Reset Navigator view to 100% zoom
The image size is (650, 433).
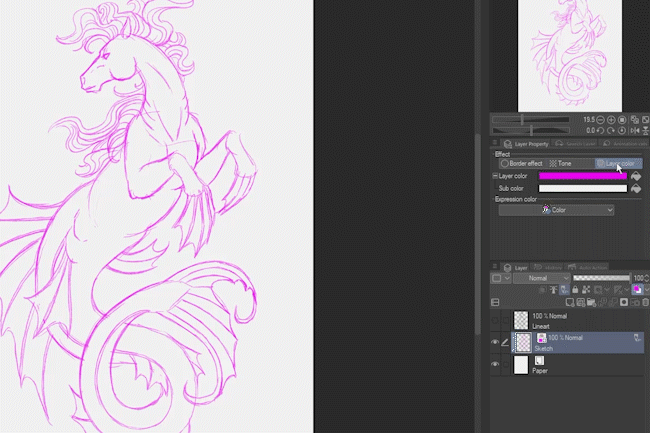[x=622, y=120]
